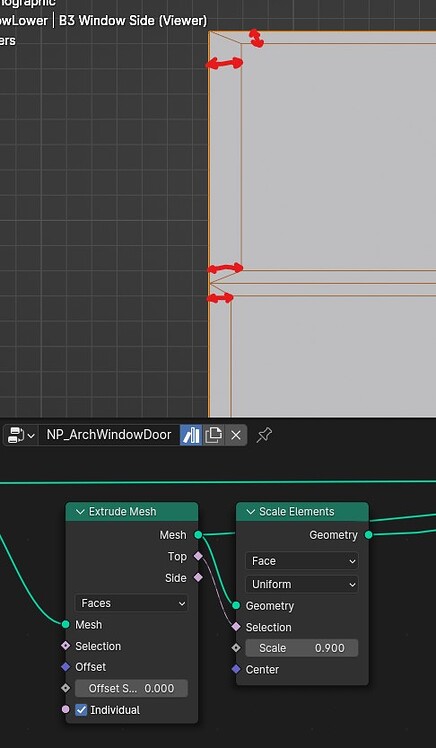Click the Top output socket
This screenshot has width=436, height=748.
(198, 556)
